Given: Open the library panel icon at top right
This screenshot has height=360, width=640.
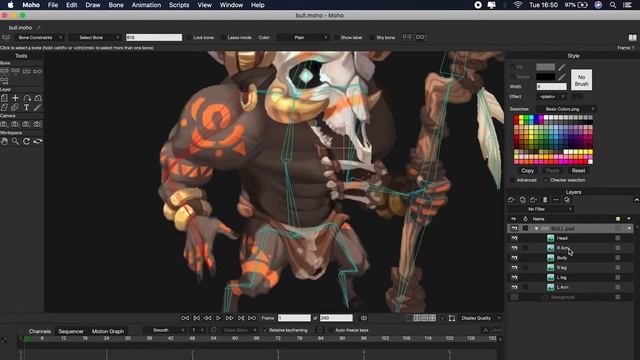Looking at the screenshot, I should 632,38.
